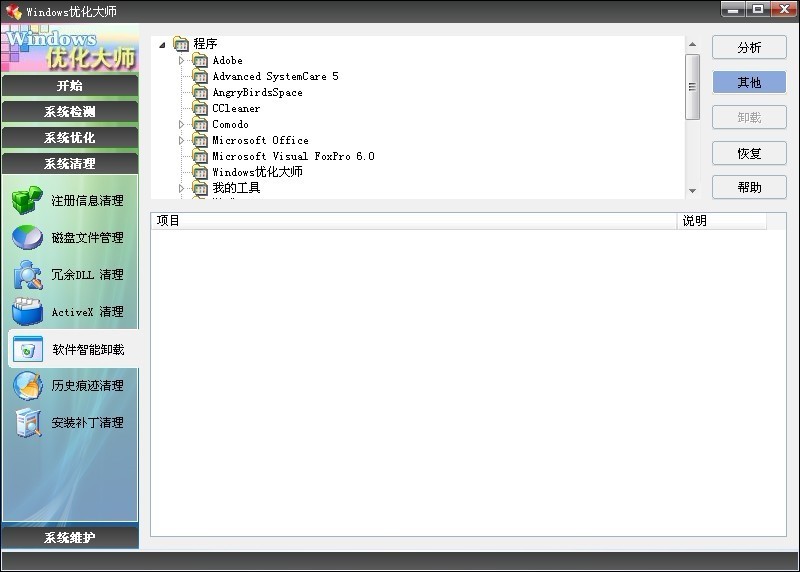Minimize the Windows优化大师 window
This screenshot has height=572, width=800.
coord(733,10)
